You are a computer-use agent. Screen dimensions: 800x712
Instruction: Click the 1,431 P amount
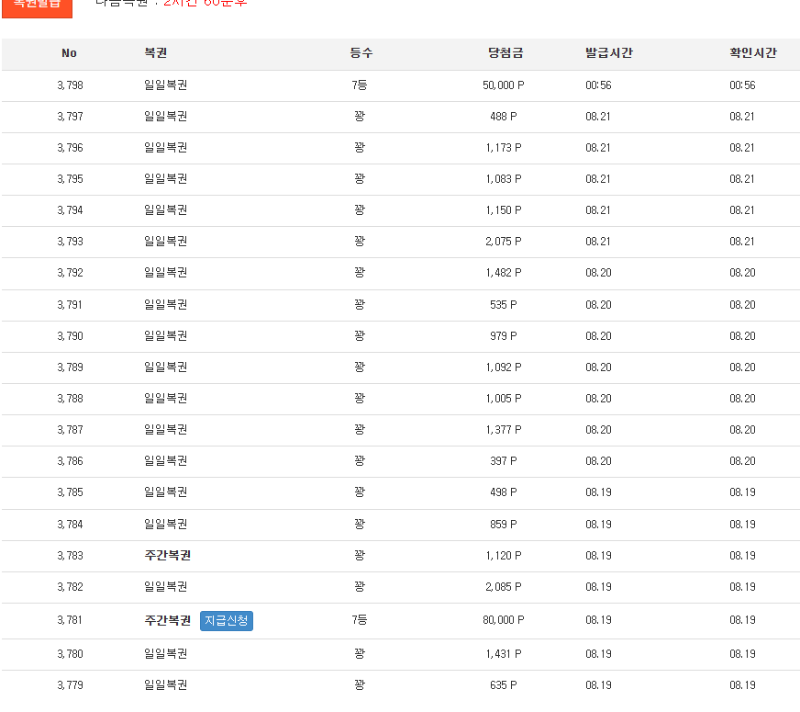(503, 654)
